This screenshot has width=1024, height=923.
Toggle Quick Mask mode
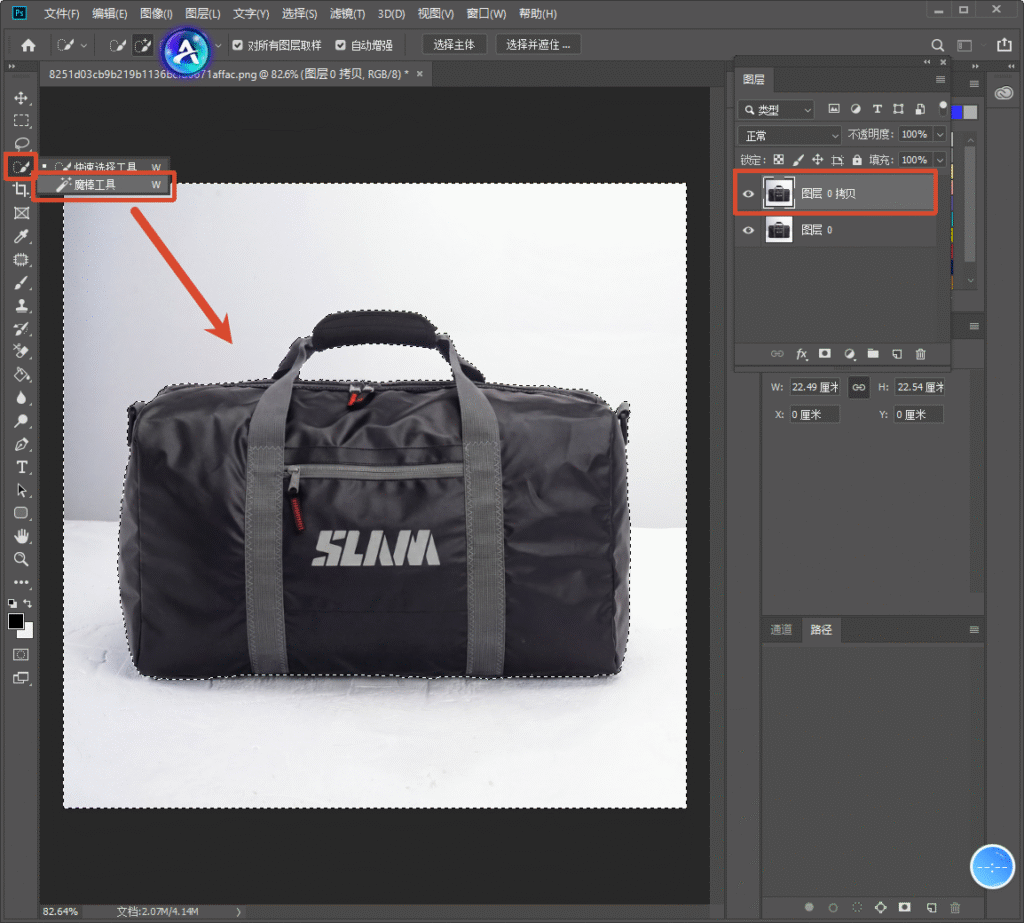(21, 655)
